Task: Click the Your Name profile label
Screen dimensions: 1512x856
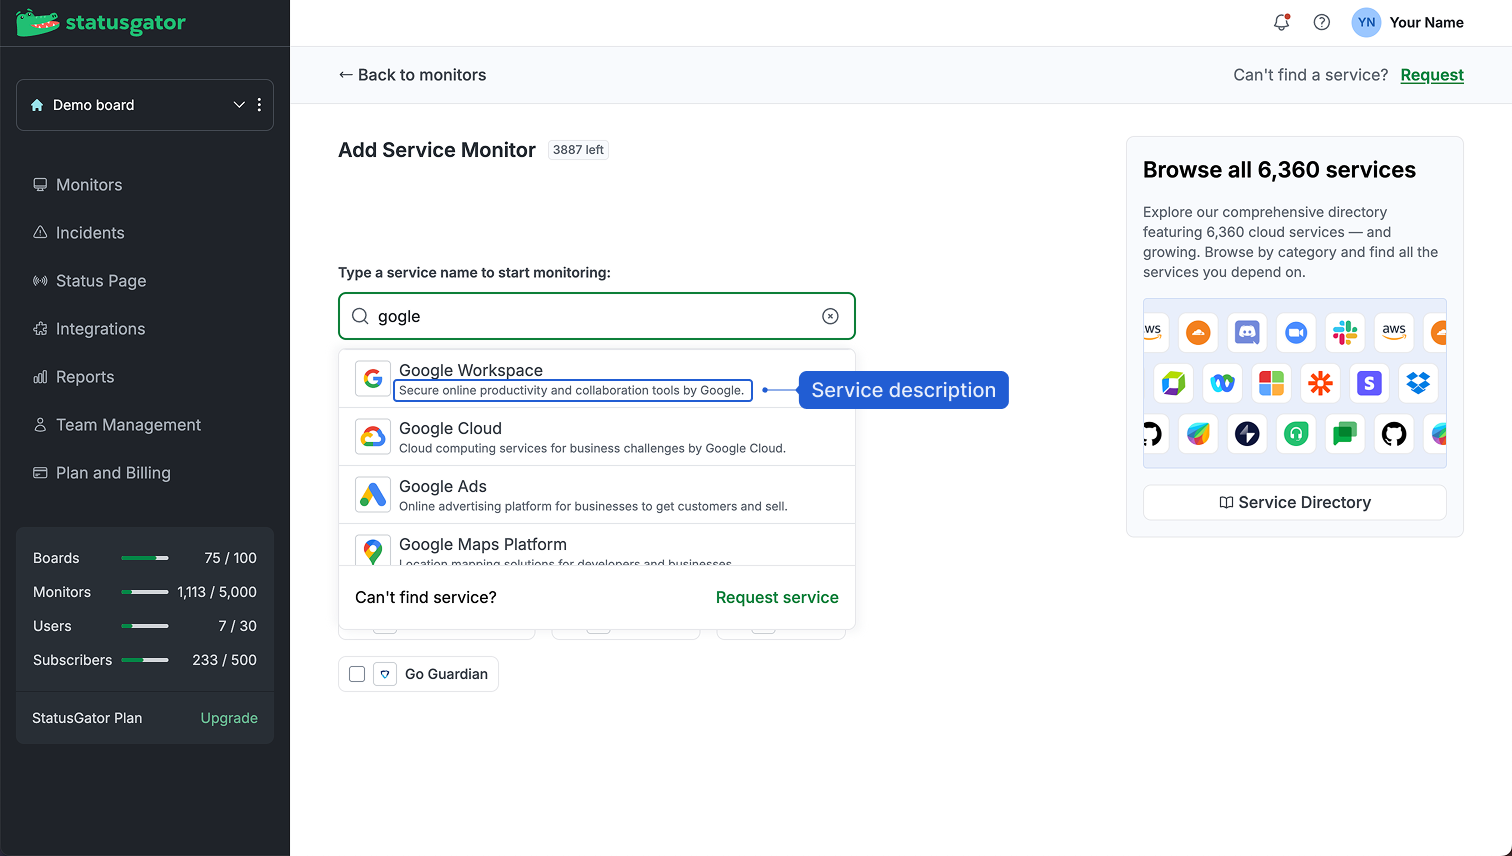Action: pos(1426,22)
